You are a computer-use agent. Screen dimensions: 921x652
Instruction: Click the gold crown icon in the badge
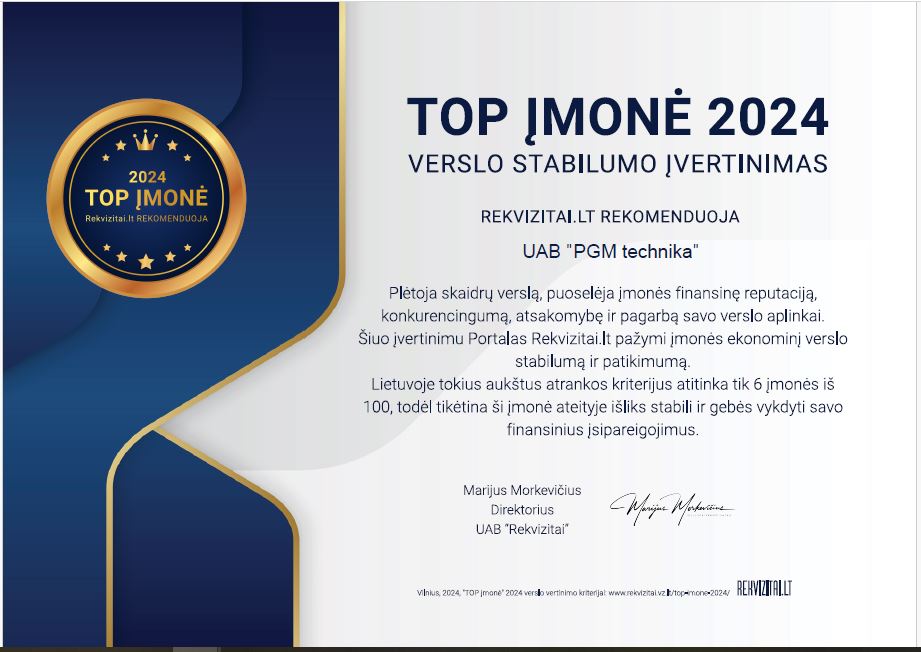[x=146, y=139]
